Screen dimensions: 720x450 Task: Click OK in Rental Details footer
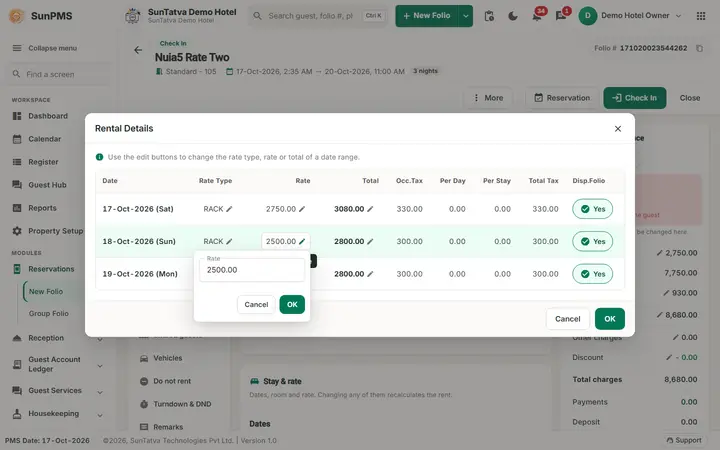609,319
